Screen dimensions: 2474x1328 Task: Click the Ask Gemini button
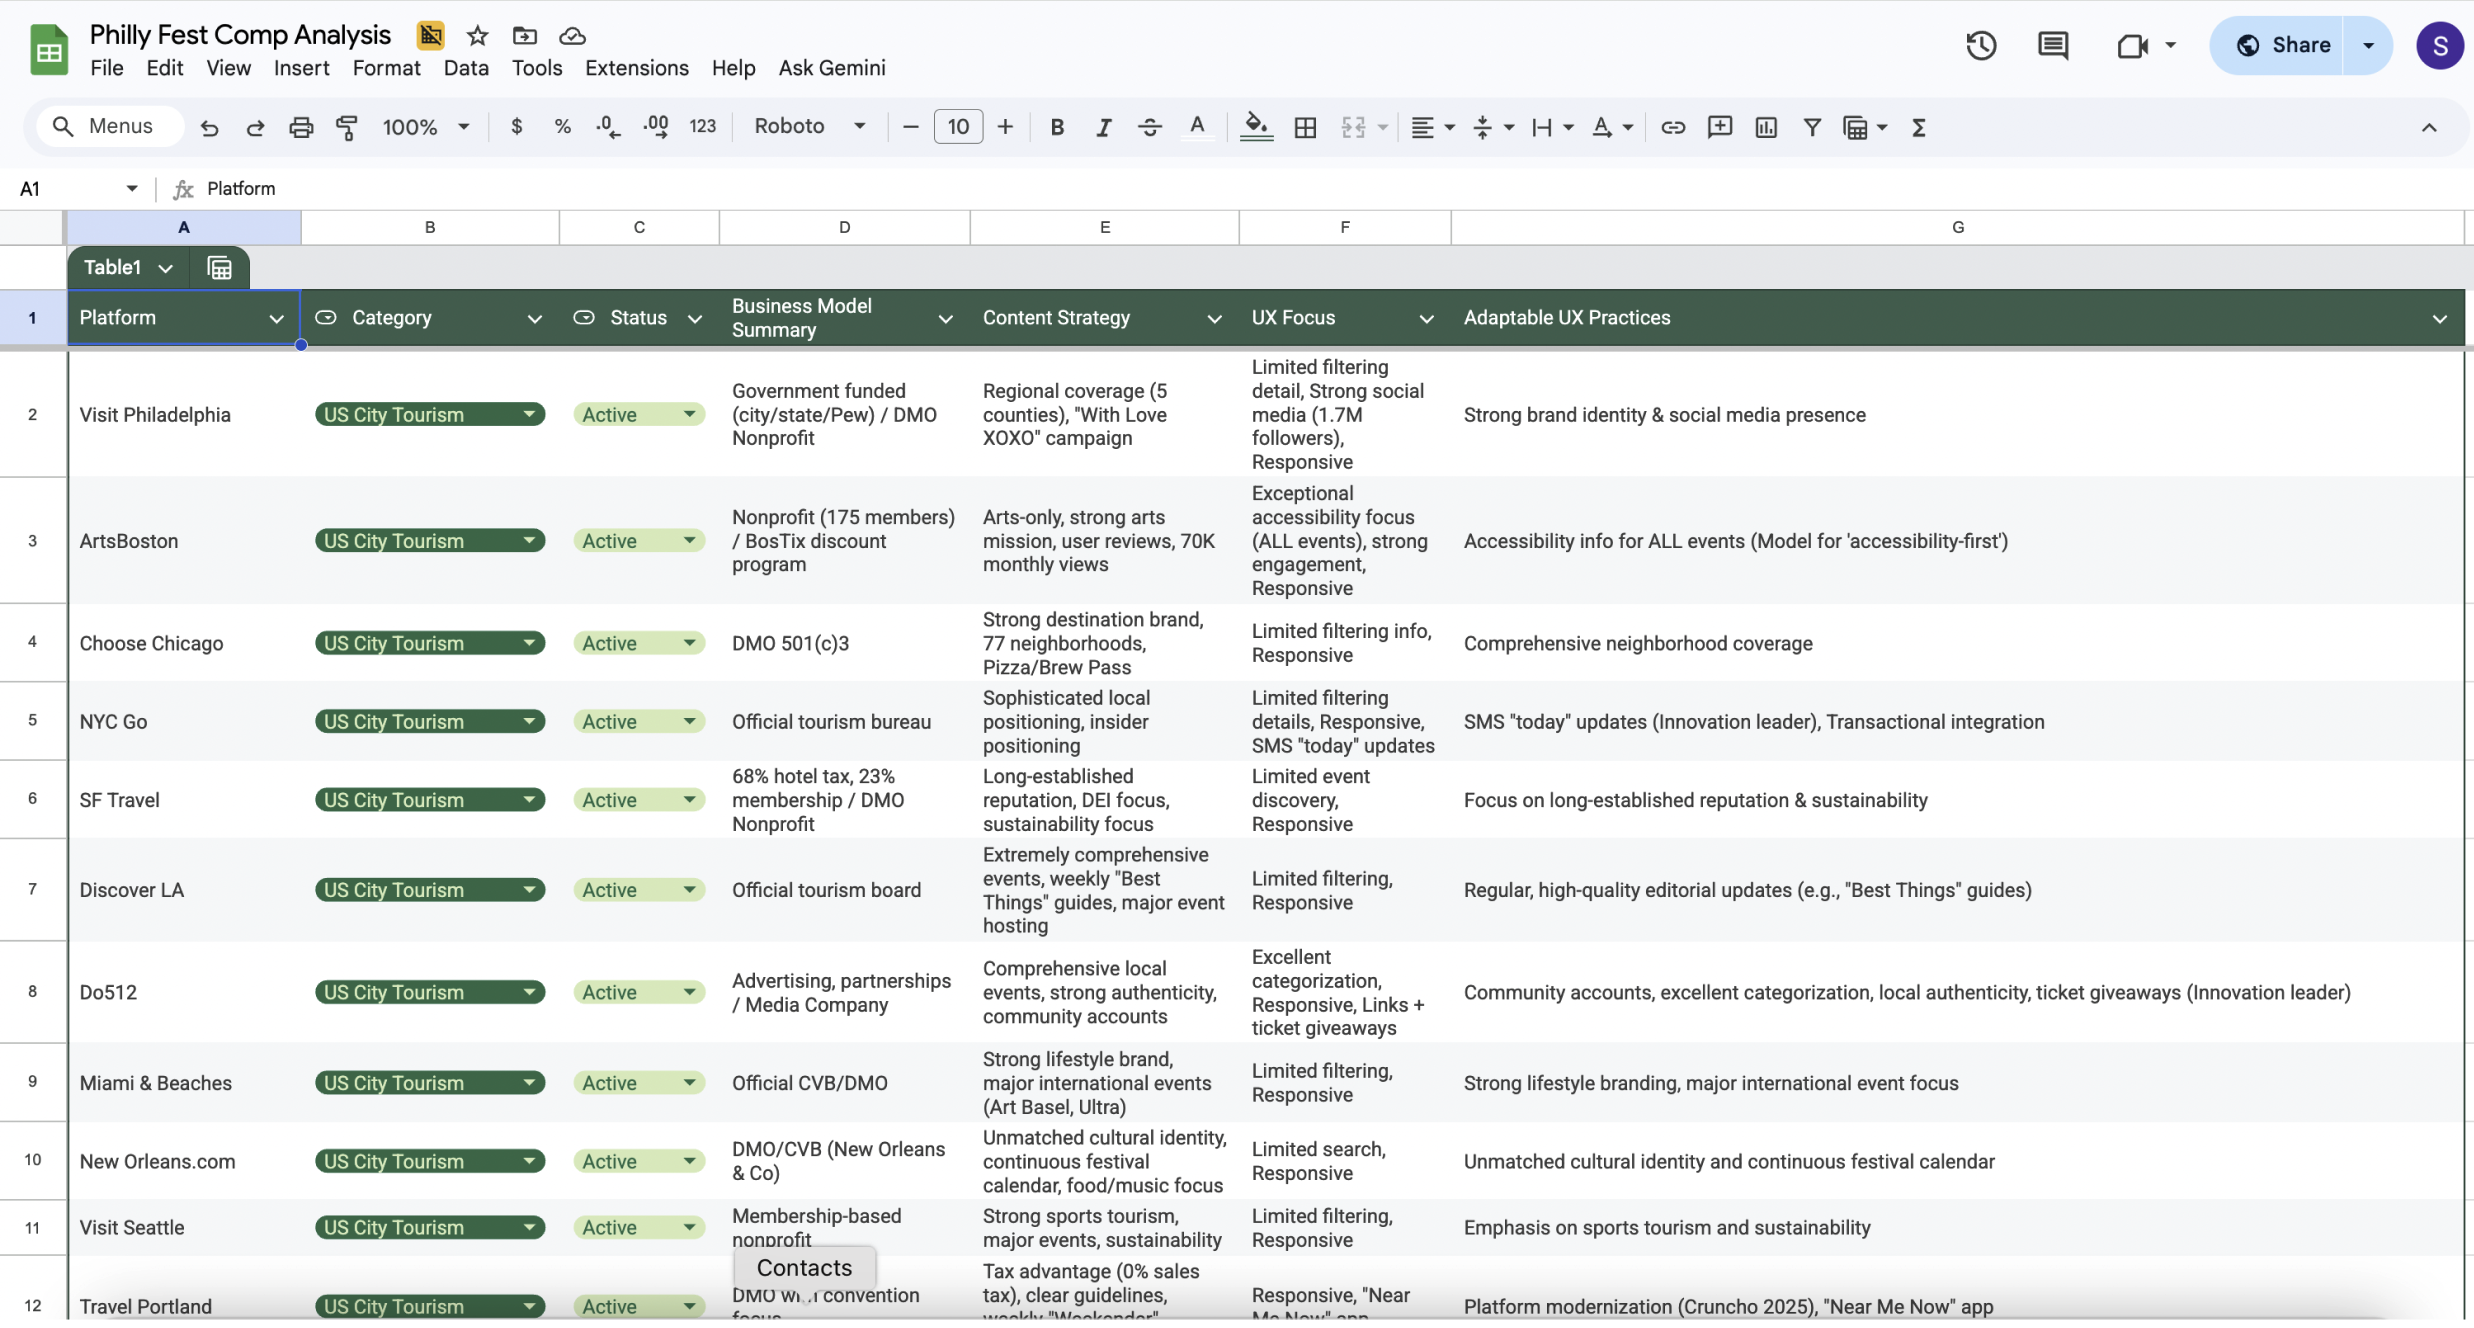[831, 68]
